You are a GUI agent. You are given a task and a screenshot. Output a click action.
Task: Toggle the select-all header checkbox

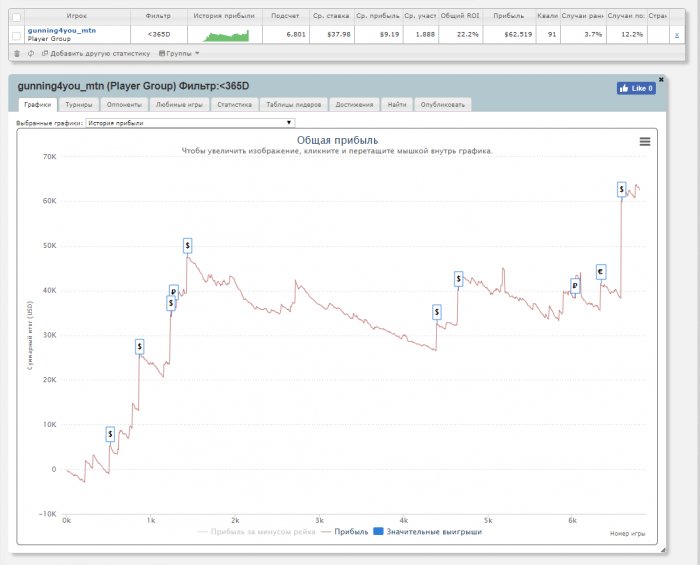(x=15, y=17)
